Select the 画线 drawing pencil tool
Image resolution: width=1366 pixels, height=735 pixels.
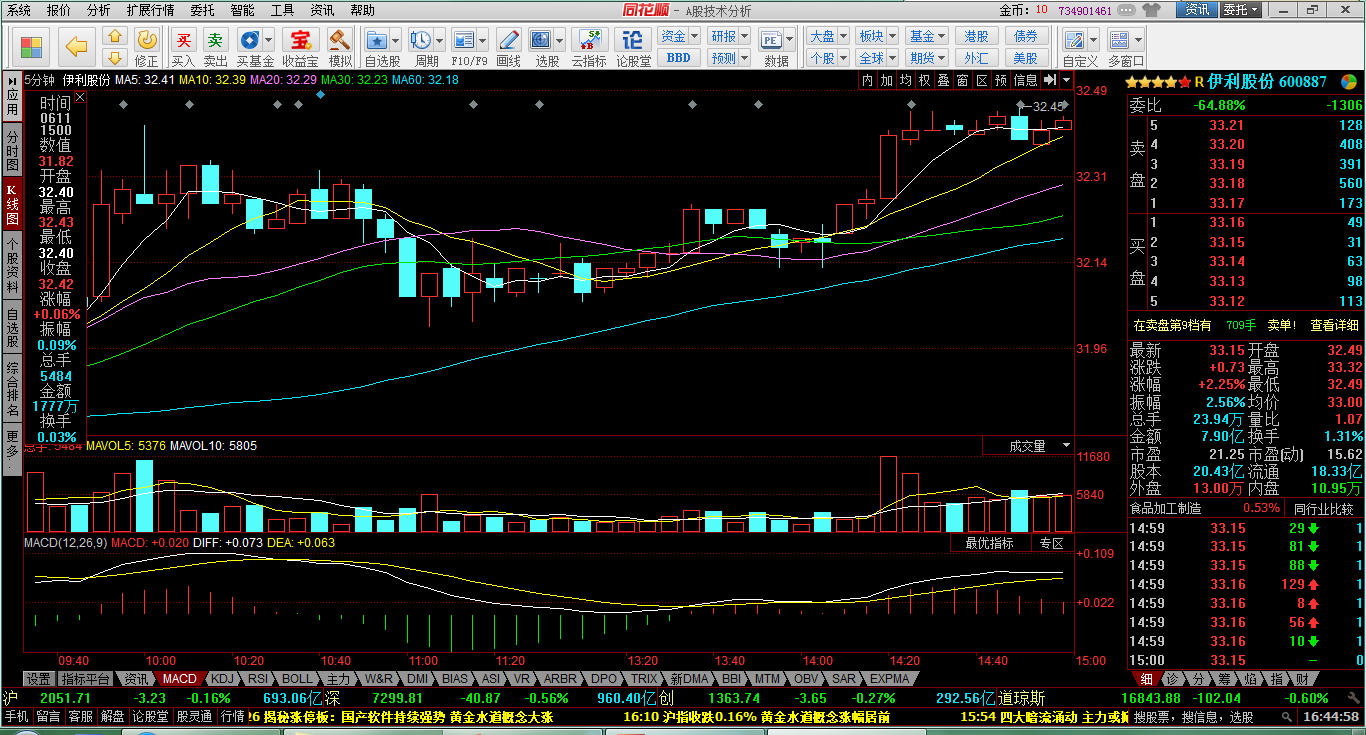(508, 40)
